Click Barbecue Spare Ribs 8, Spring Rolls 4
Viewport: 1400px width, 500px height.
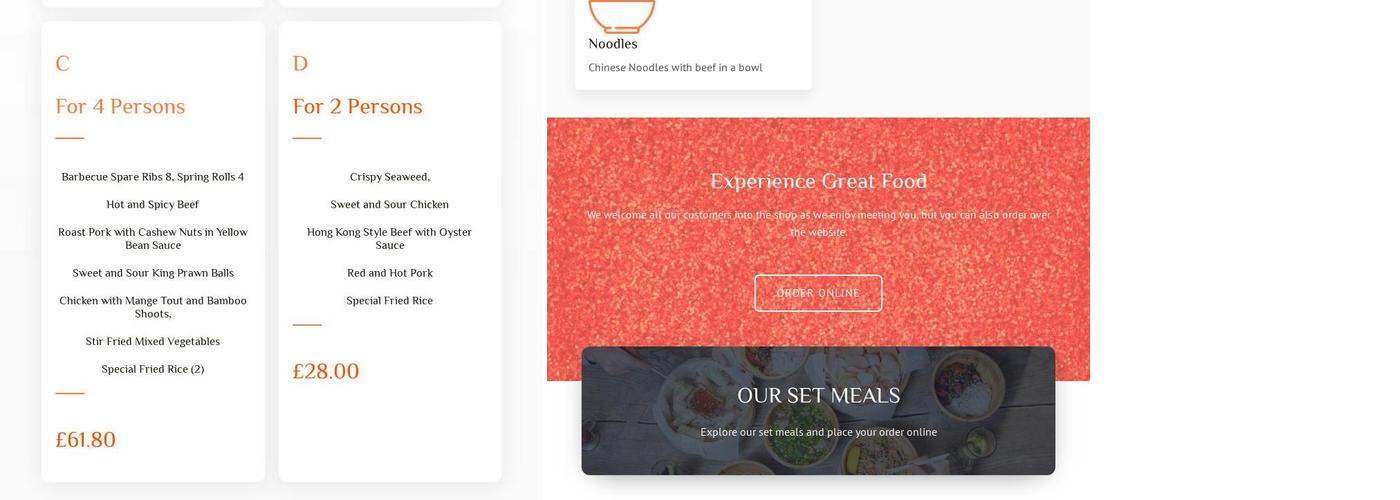tap(153, 177)
